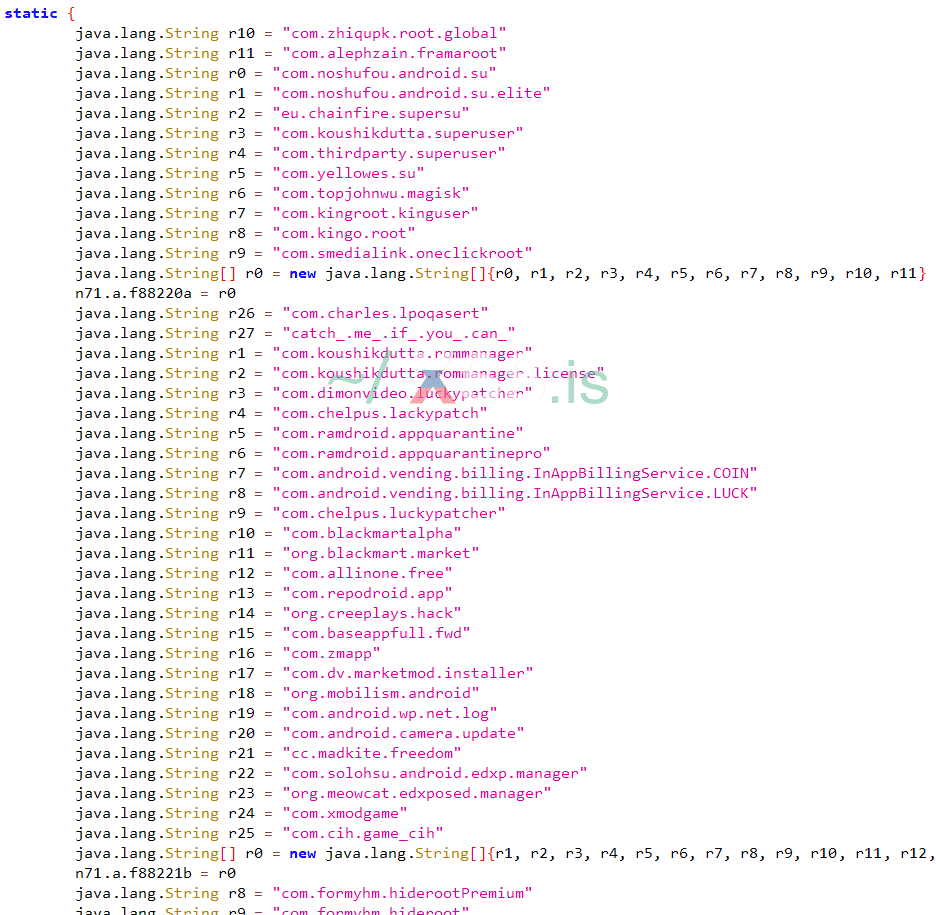Click the "com.thirdparty.superuser" string
936x915 pixels.
[389, 153]
